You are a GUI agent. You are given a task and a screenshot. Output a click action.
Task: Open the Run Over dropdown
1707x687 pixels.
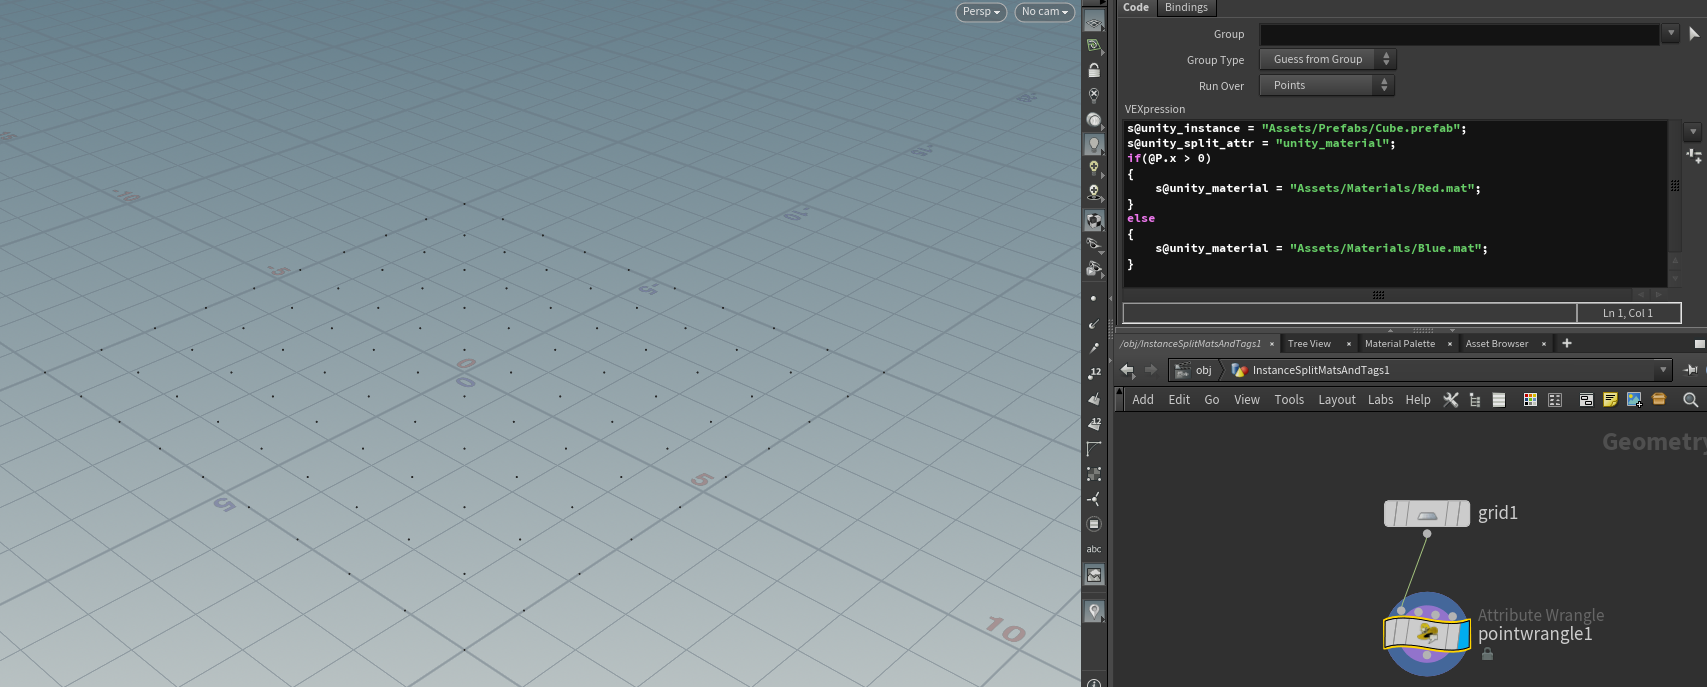[1326, 86]
